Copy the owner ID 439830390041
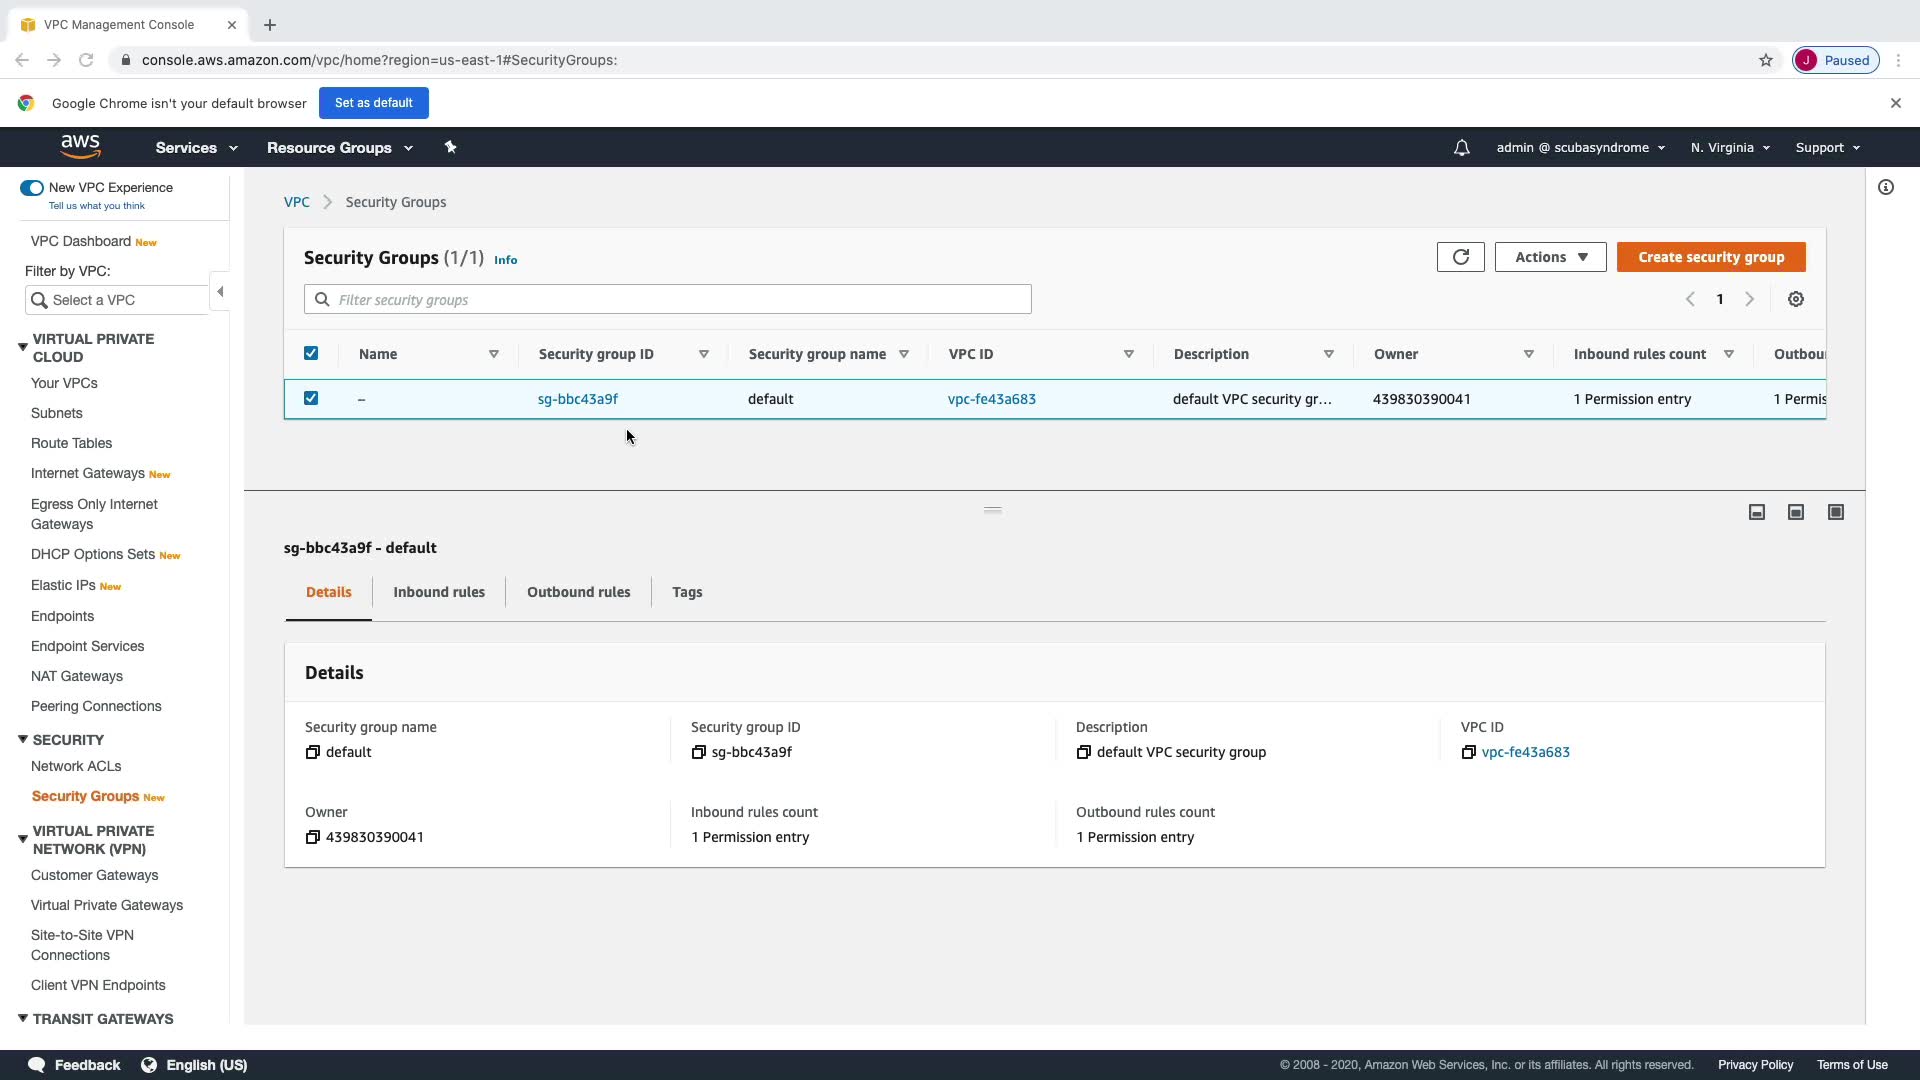 pos(312,837)
